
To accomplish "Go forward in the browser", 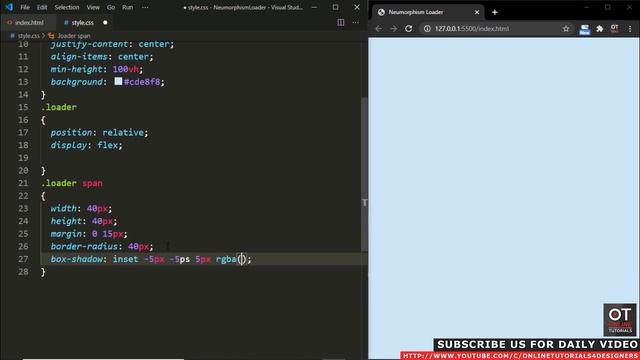I will click(x=393, y=29).
